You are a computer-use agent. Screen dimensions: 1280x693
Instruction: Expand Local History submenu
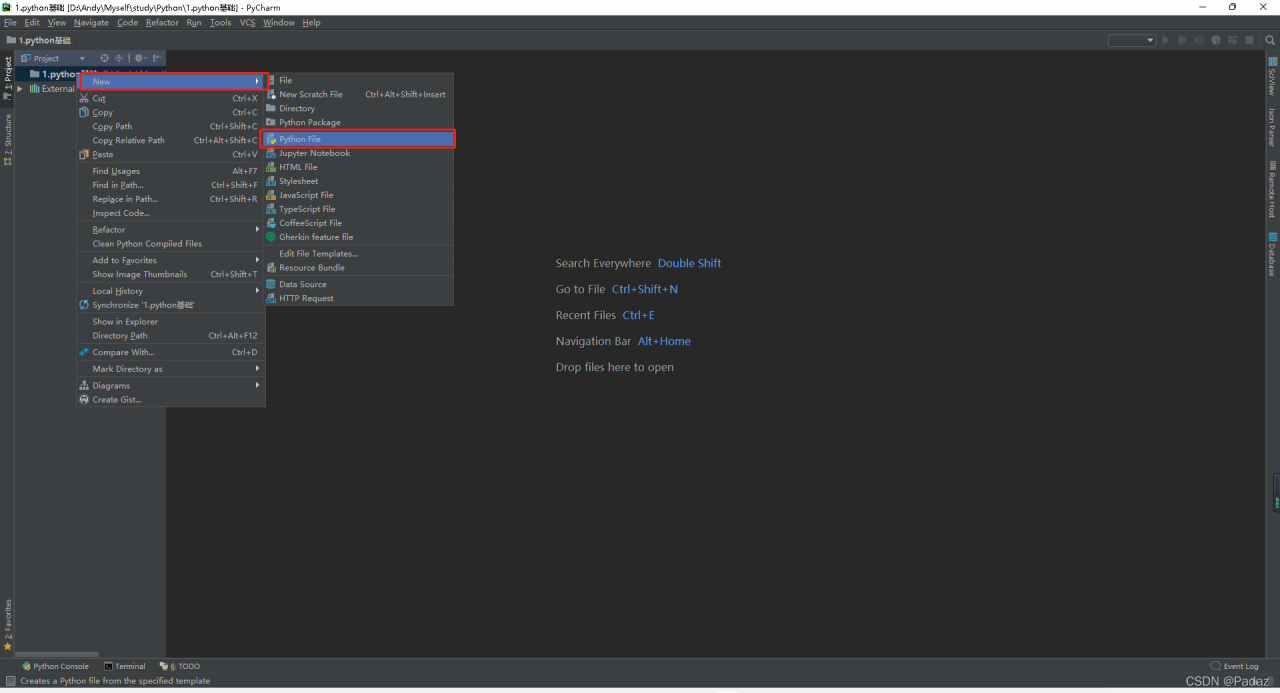[x=171, y=291]
